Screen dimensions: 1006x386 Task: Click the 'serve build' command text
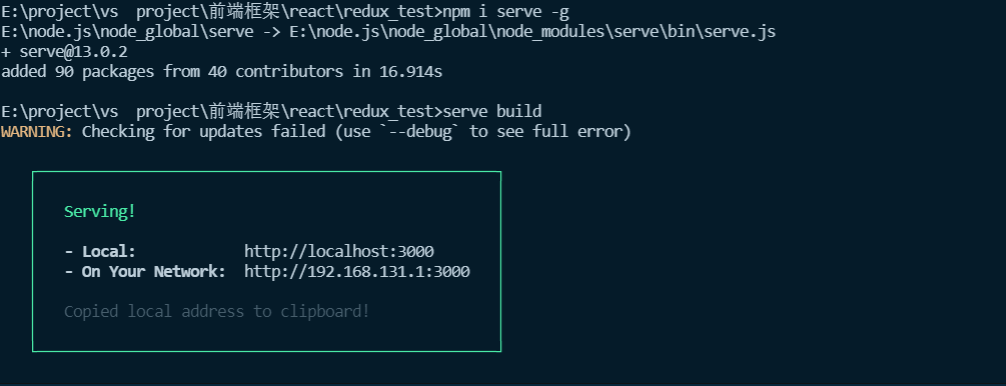point(492,112)
